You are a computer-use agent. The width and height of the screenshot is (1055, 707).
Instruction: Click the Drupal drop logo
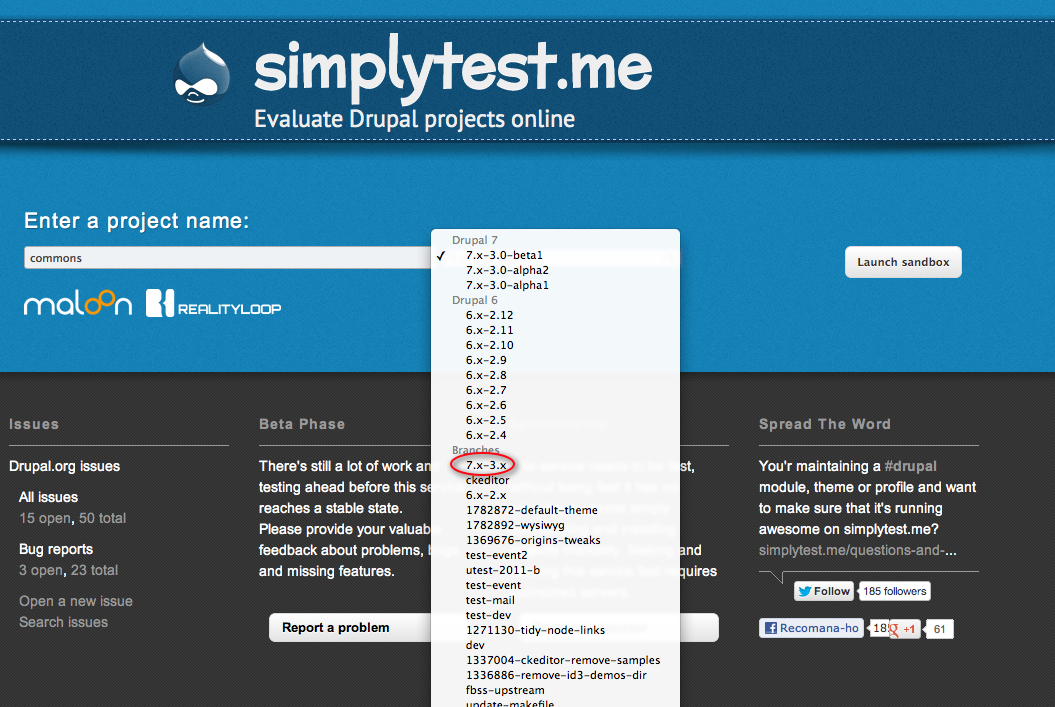(x=201, y=74)
